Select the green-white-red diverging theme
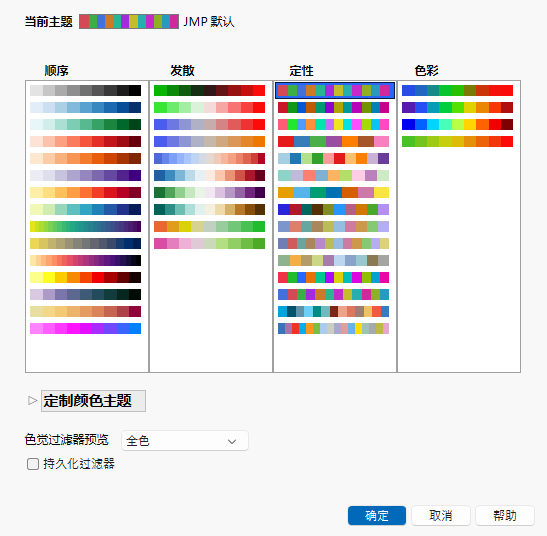The width and height of the screenshot is (547, 536). coord(209,107)
